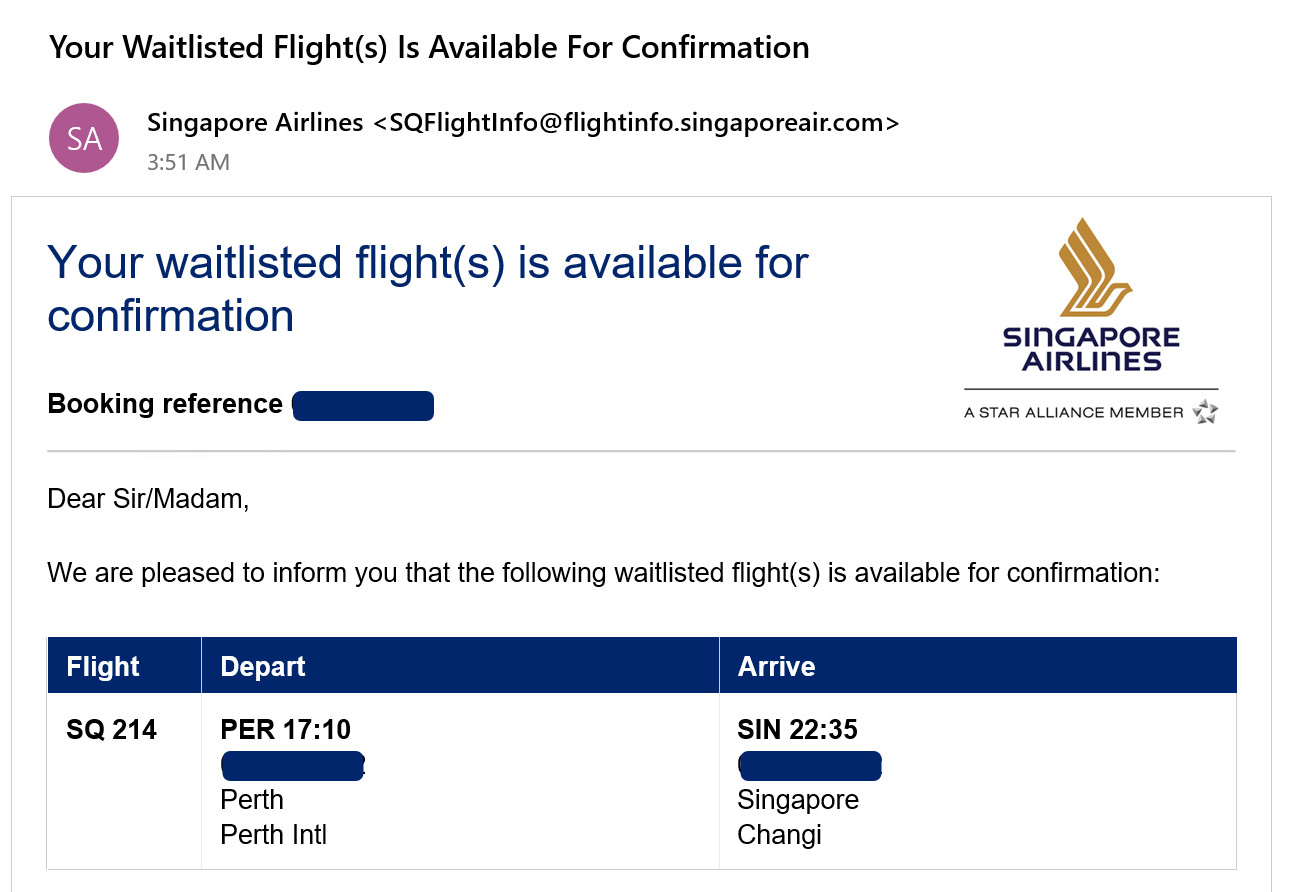
Task: Click the Booking reference label
Action: pos(165,404)
